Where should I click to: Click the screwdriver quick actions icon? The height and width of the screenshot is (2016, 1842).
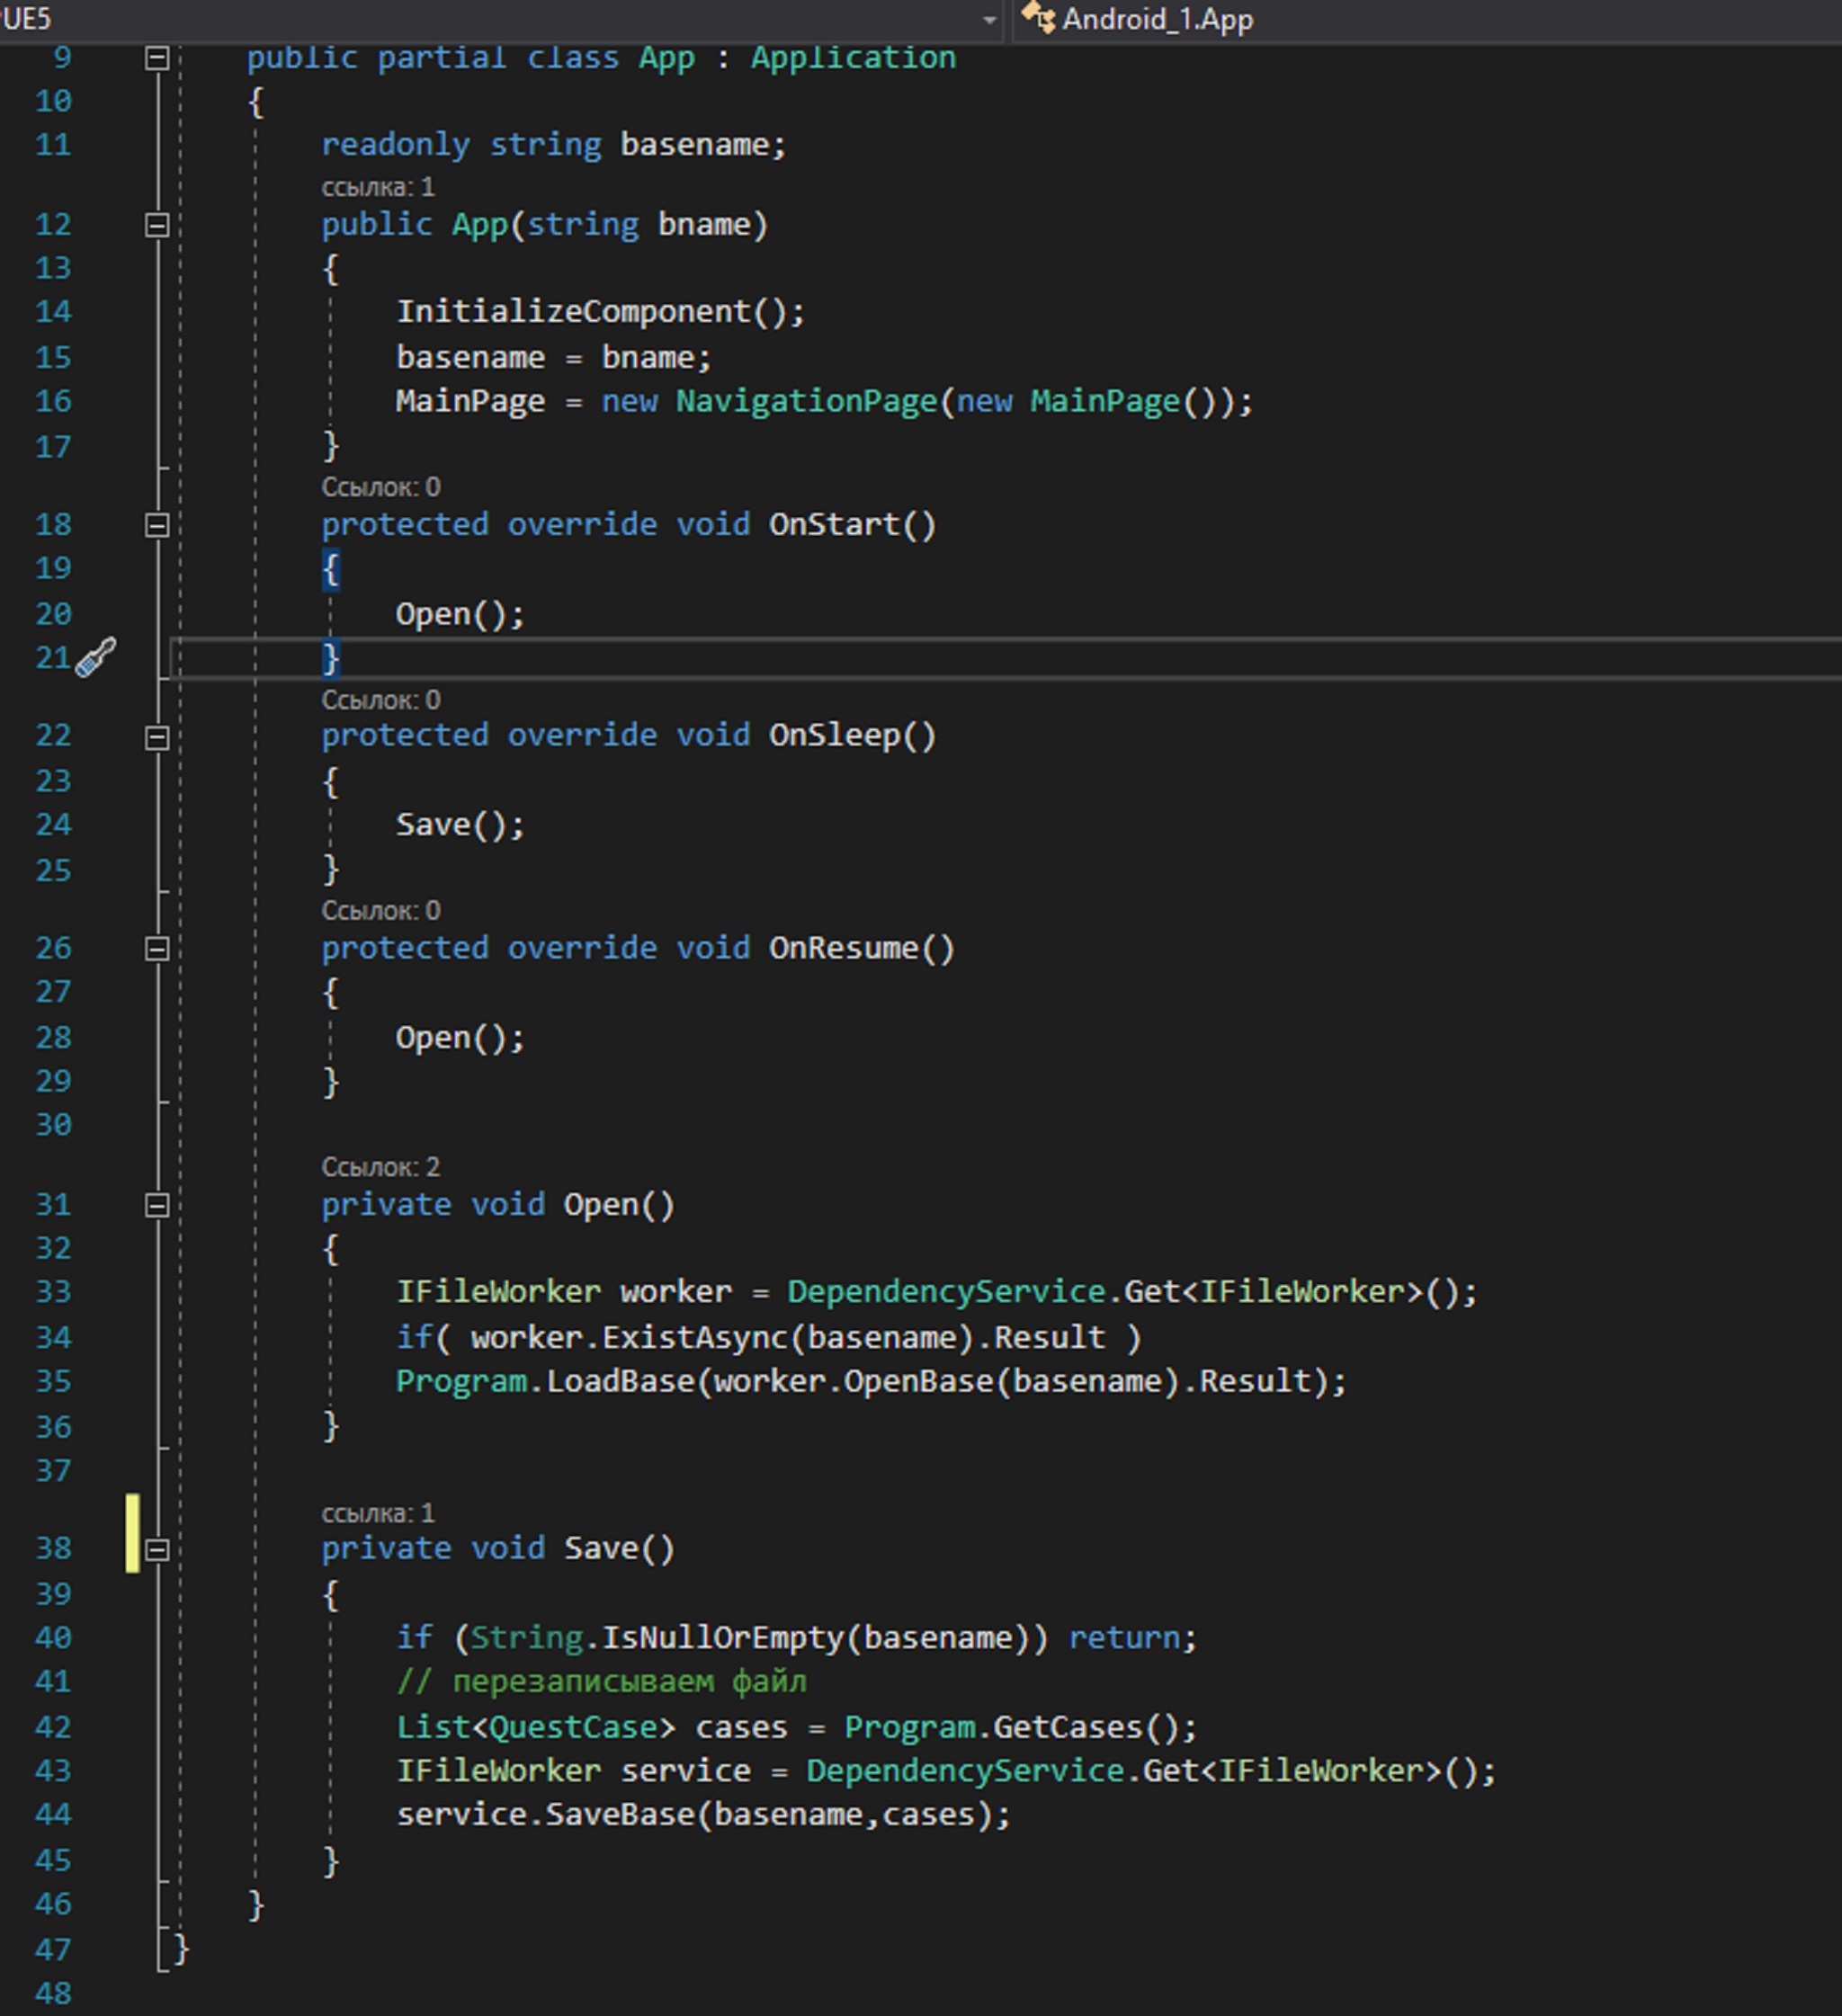[x=96, y=657]
